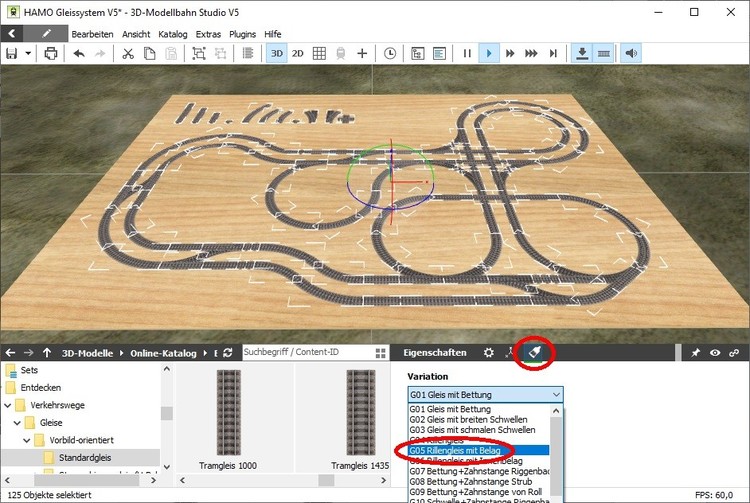Open the Katalog menu
This screenshot has width=750, height=503.
point(173,34)
